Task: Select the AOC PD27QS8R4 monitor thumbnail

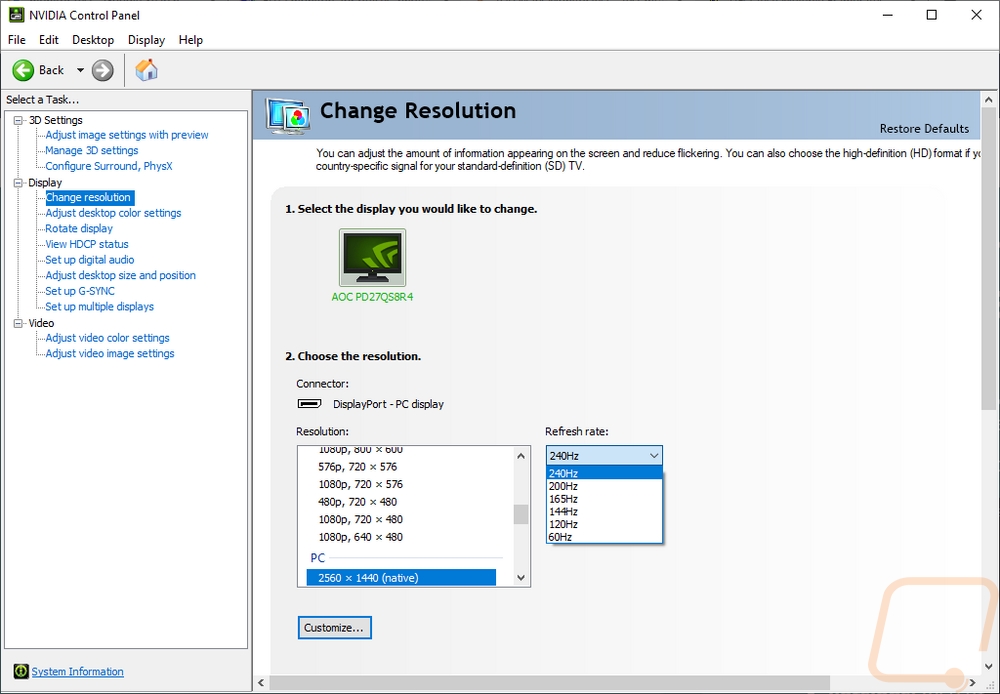Action: (x=372, y=258)
